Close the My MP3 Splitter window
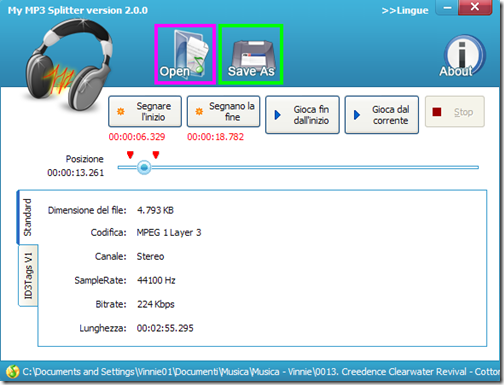 coord(475,7)
